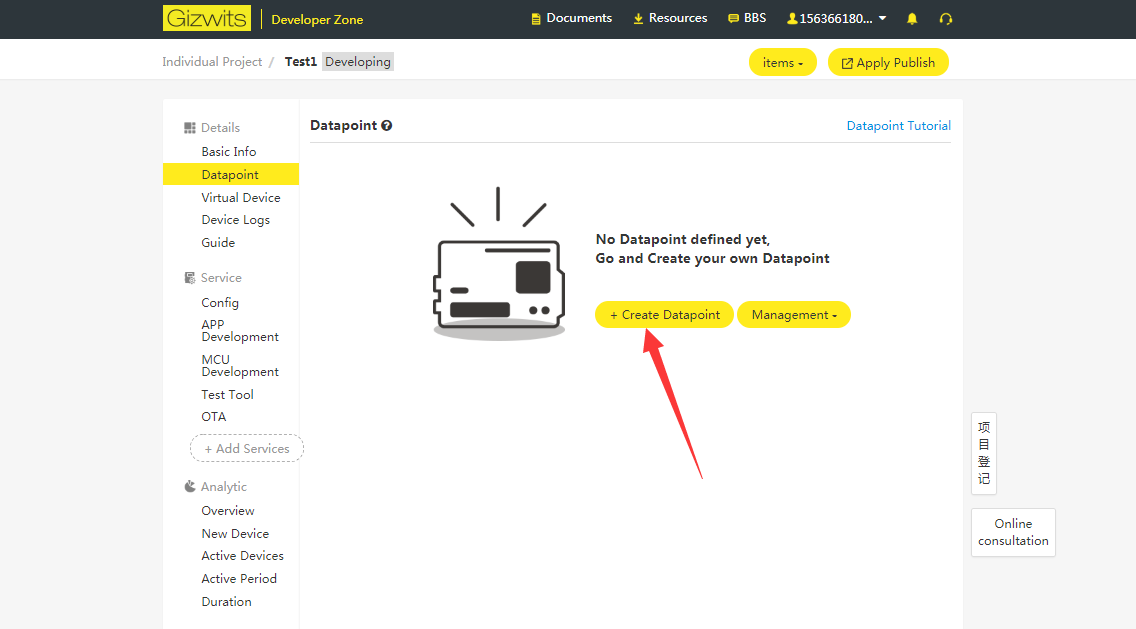The height and width of the screenshot is (629, 1136).
Task: Click the Add Services button
Action: point(247,449)
